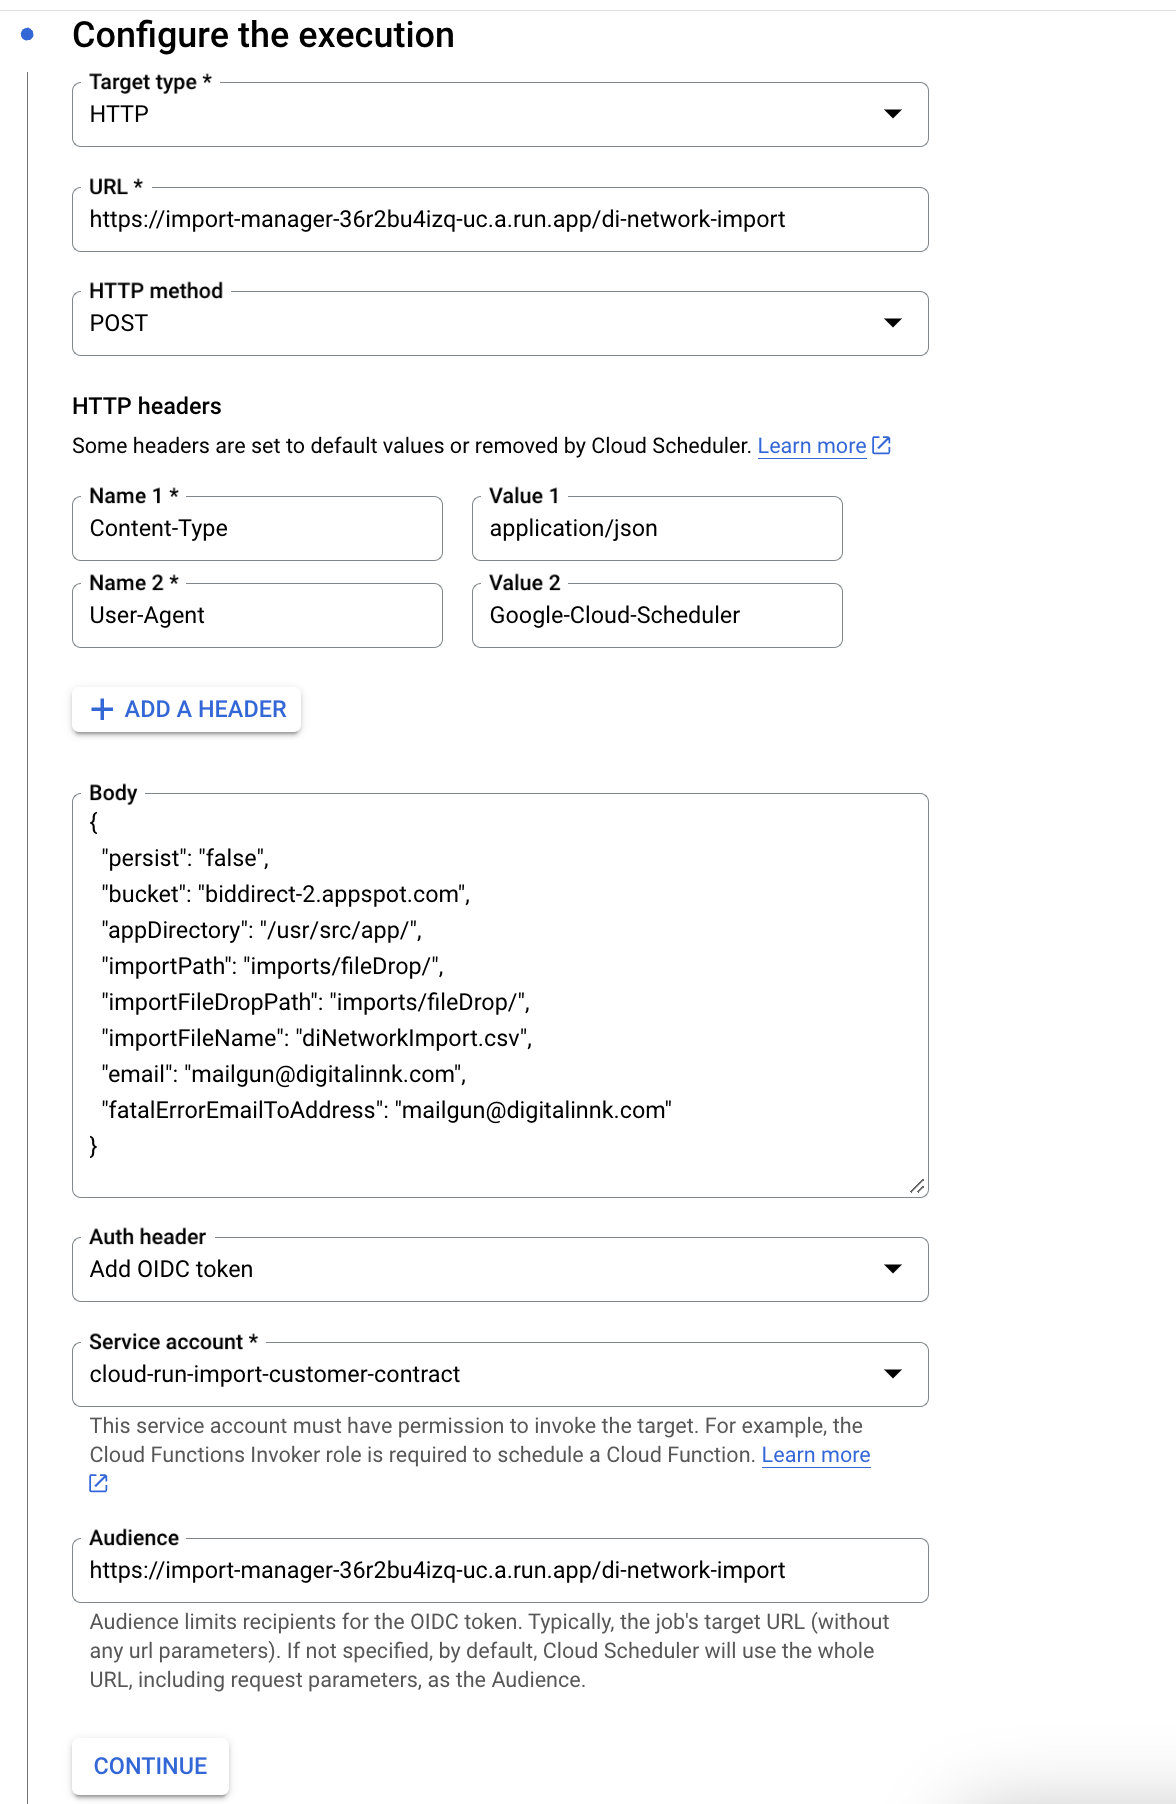Click the external link icon beside HTTP headers Learn more

pyautogui.click(x=881, y=446)
